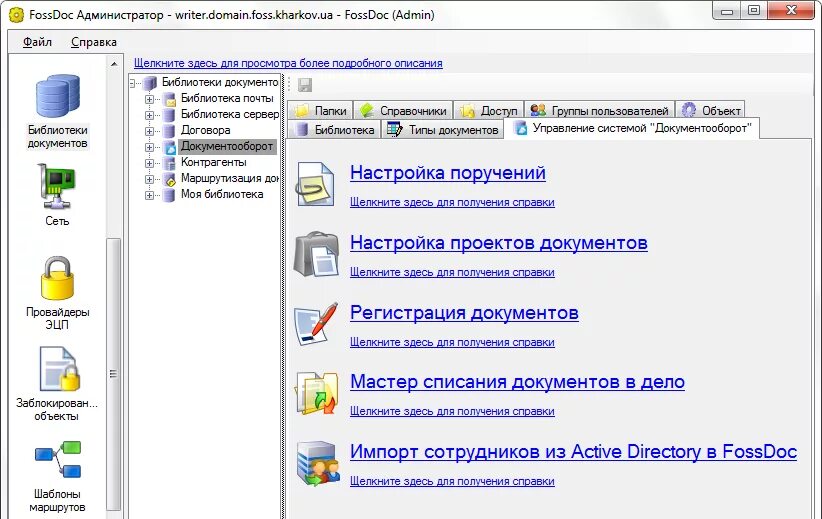Click the Документооборот tree node icon
The width and height of the screenshot is (822, 519).
169,147
